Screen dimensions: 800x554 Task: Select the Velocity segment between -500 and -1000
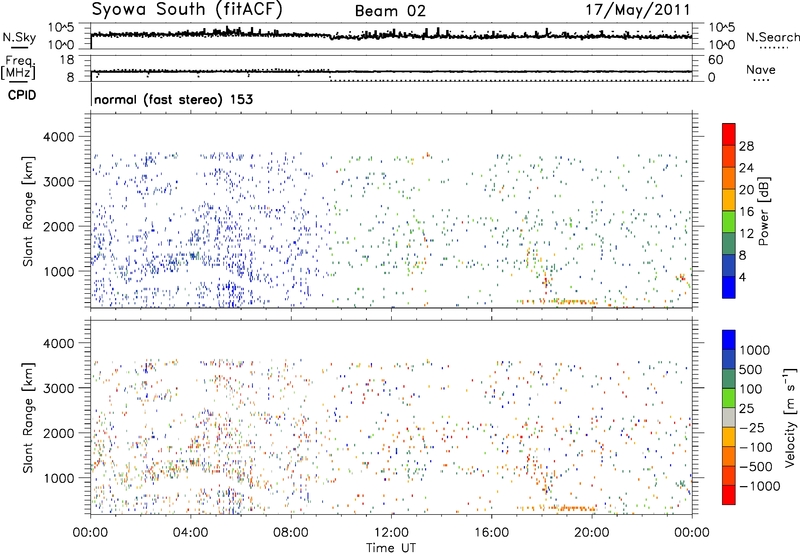(x=729, y=475)
